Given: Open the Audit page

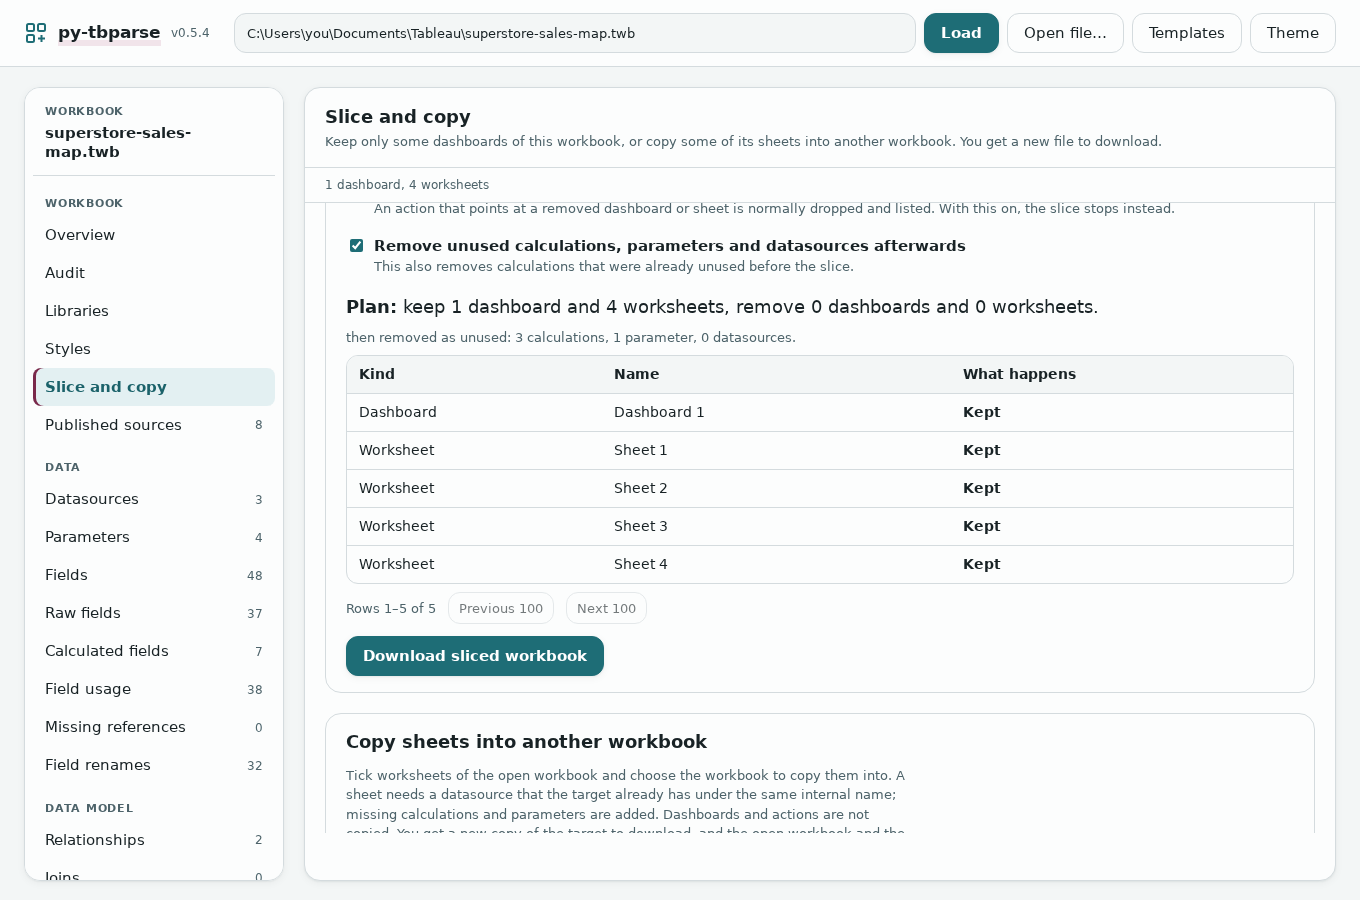Looking at the screenshot, I should coord(154,273).
